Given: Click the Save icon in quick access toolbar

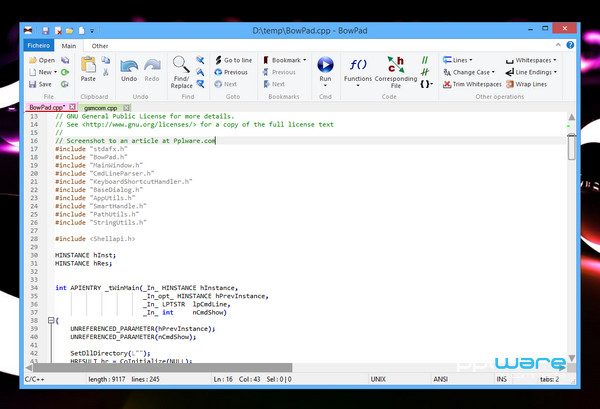Looking at the screenshot, I should [46, 31].
